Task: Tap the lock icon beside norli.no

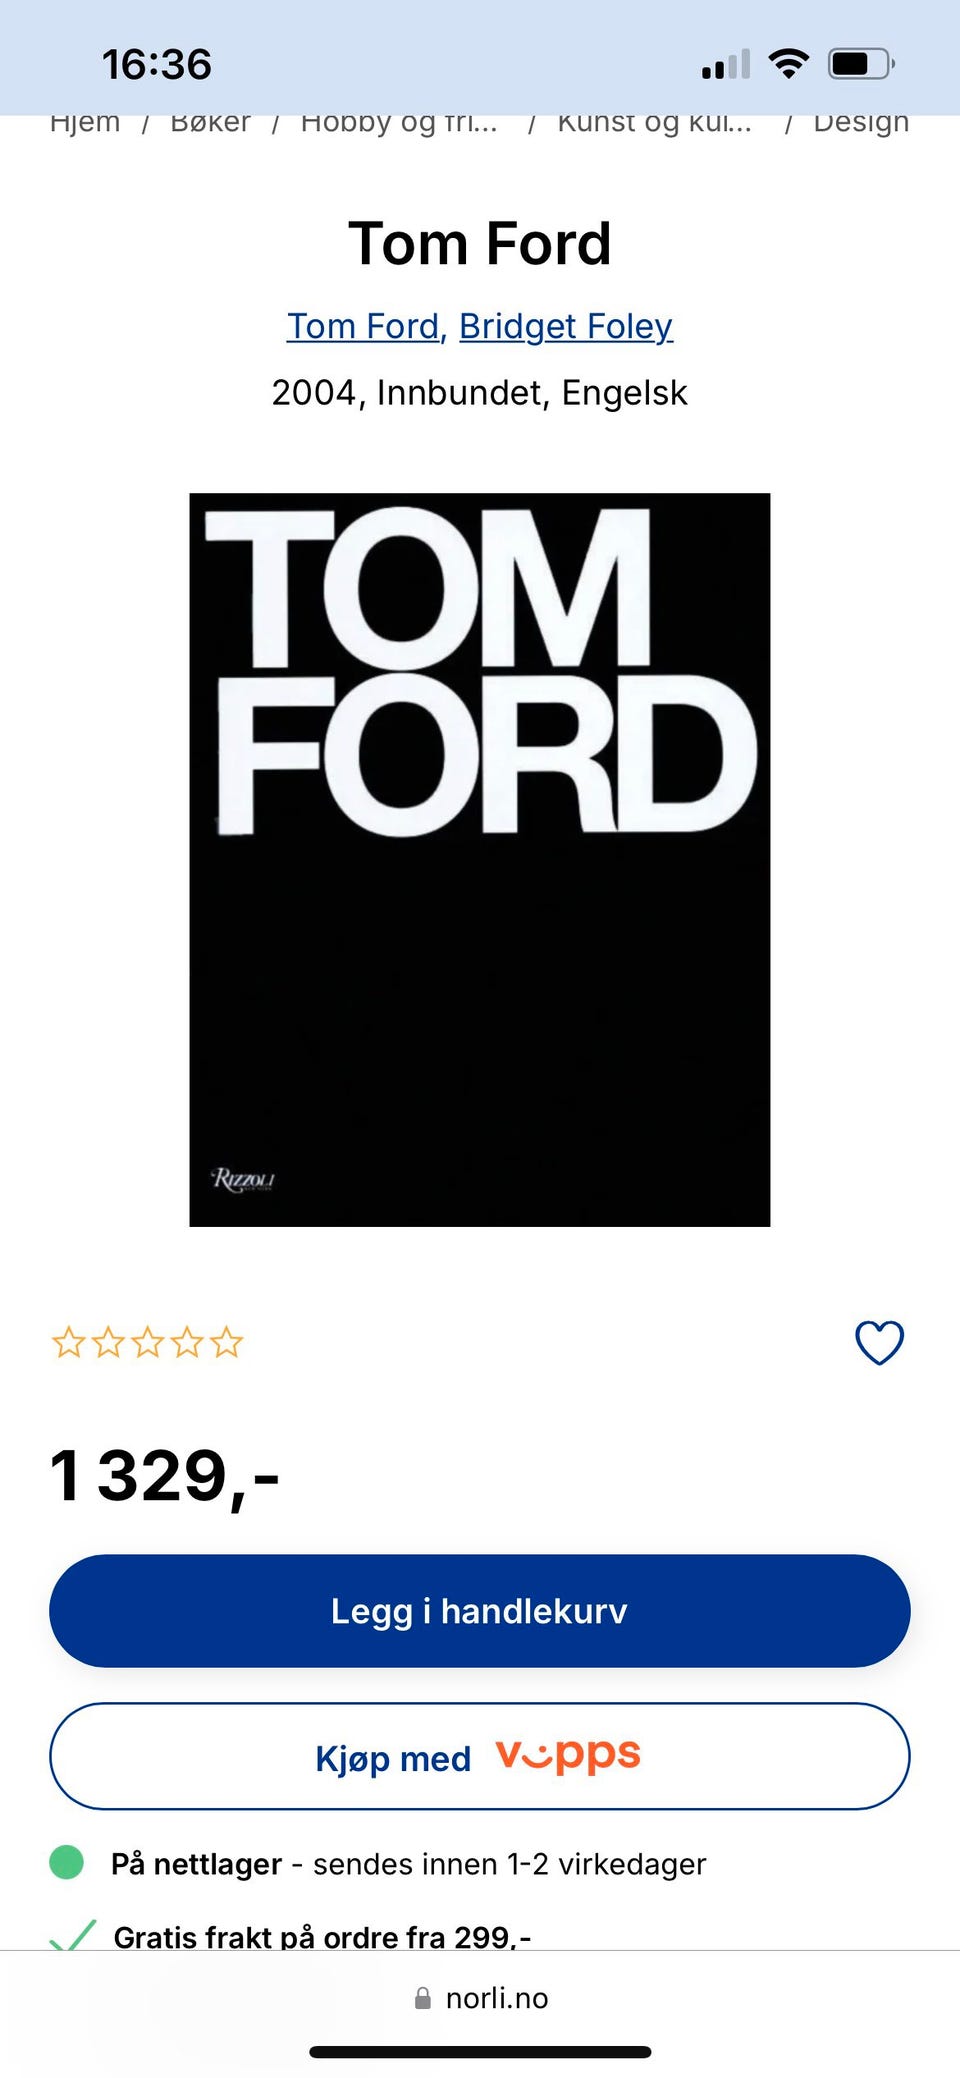Action: click(x=423, y=1998)
